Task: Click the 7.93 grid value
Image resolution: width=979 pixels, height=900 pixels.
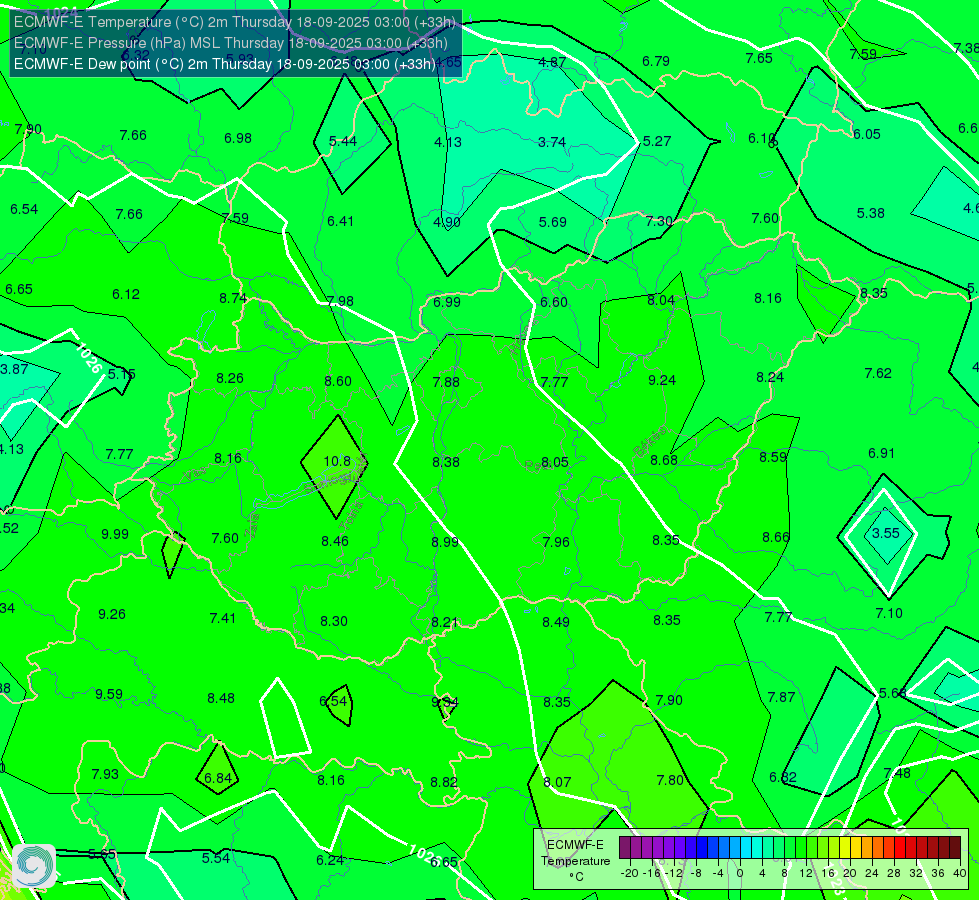Action: (105, 774)
